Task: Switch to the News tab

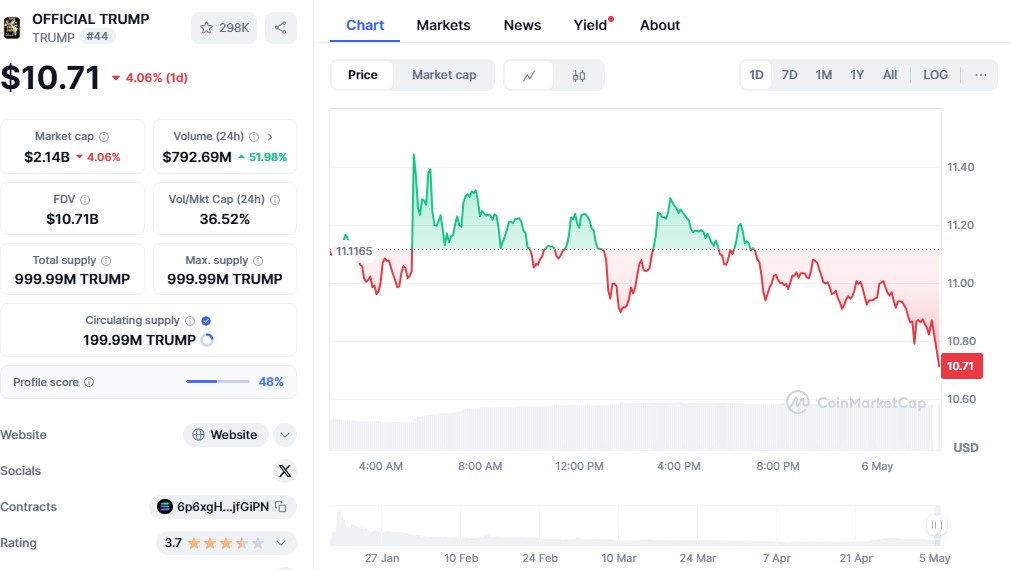Action: click(x=522, y=25)
